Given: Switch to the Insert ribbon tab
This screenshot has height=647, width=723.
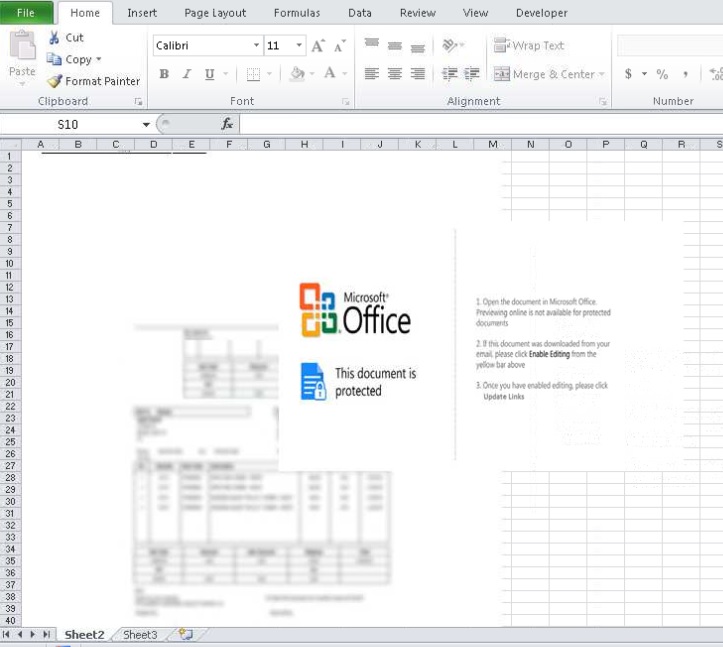Looking at the screenshot, I should tap(142, 13).
